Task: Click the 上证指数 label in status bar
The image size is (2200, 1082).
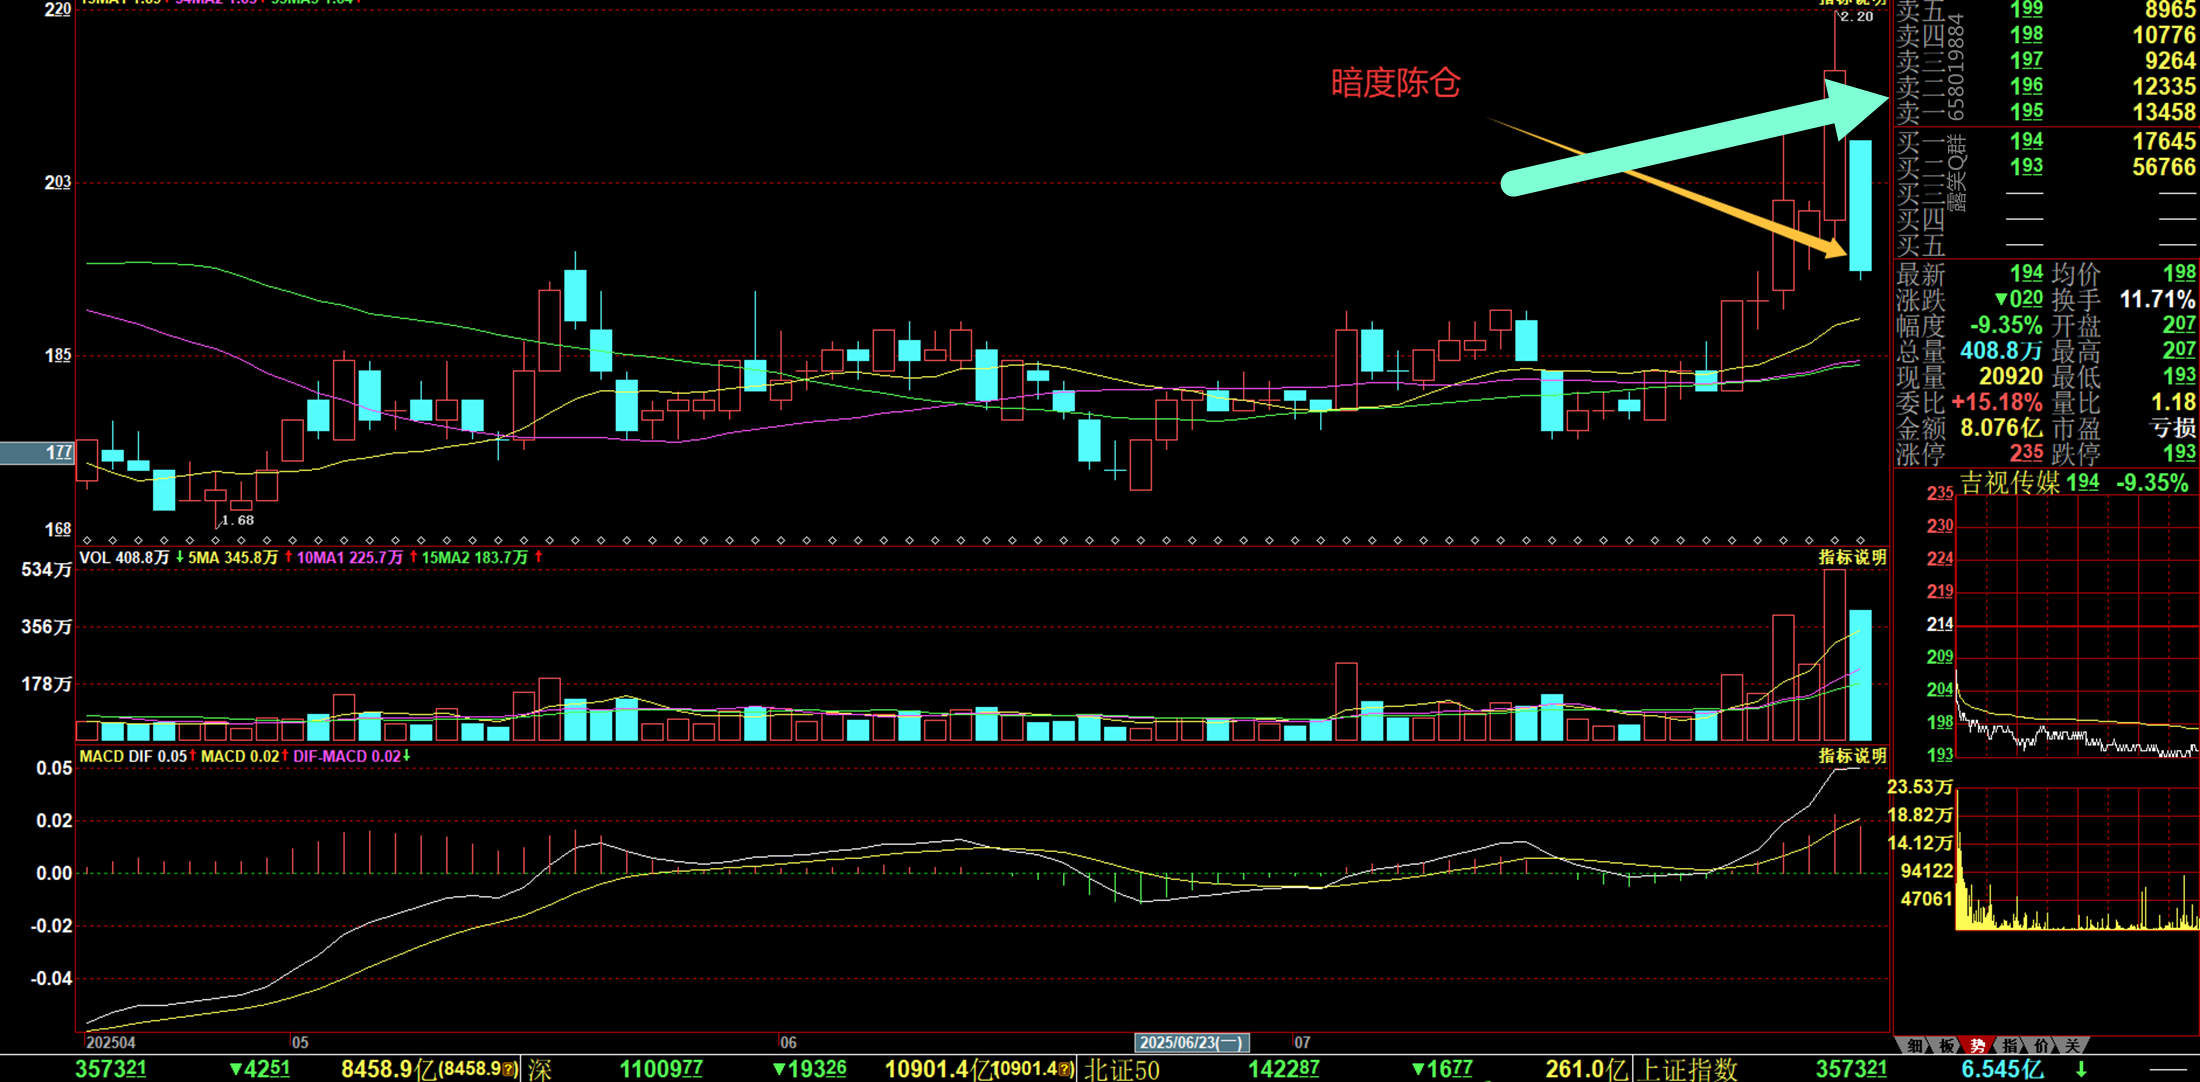Action: (x=1689, y=1069)
